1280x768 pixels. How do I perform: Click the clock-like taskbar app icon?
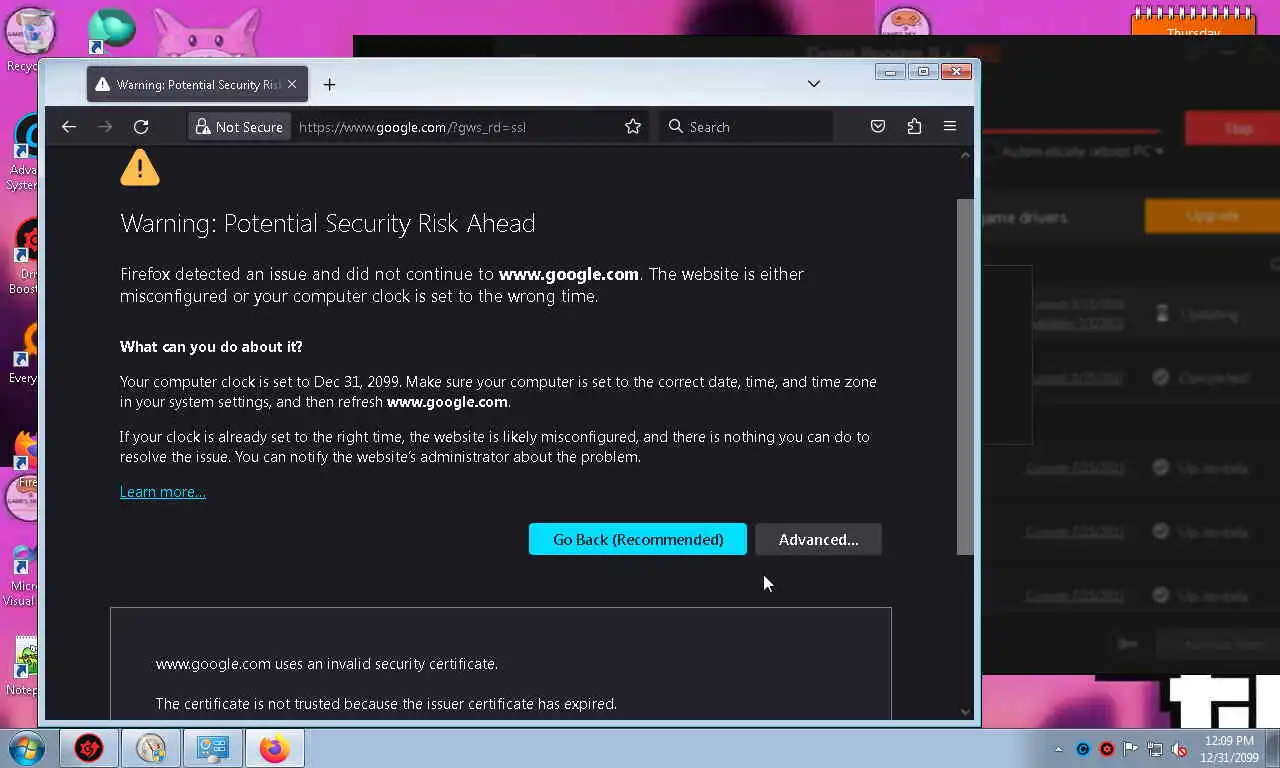tap(151, 748)
